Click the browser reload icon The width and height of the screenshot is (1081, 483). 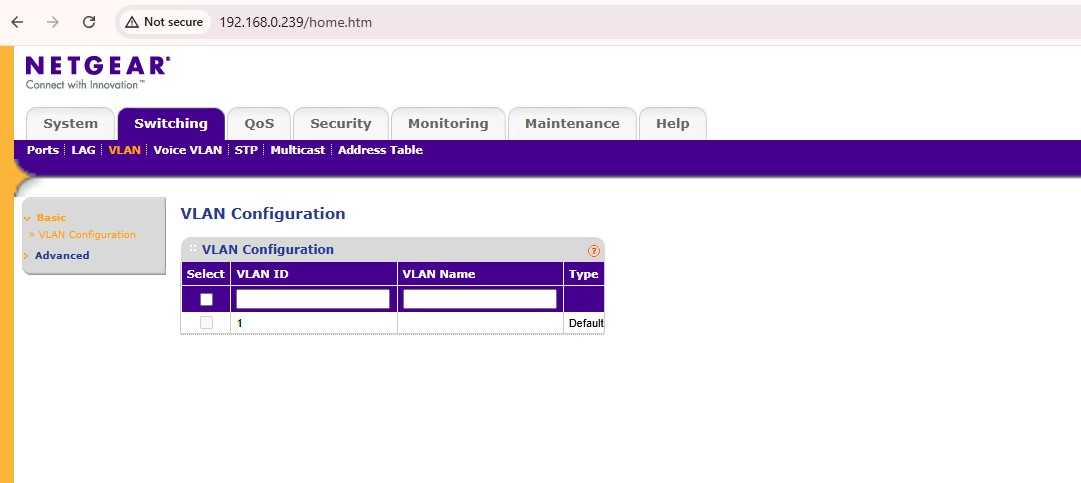[x=89, y=22]
